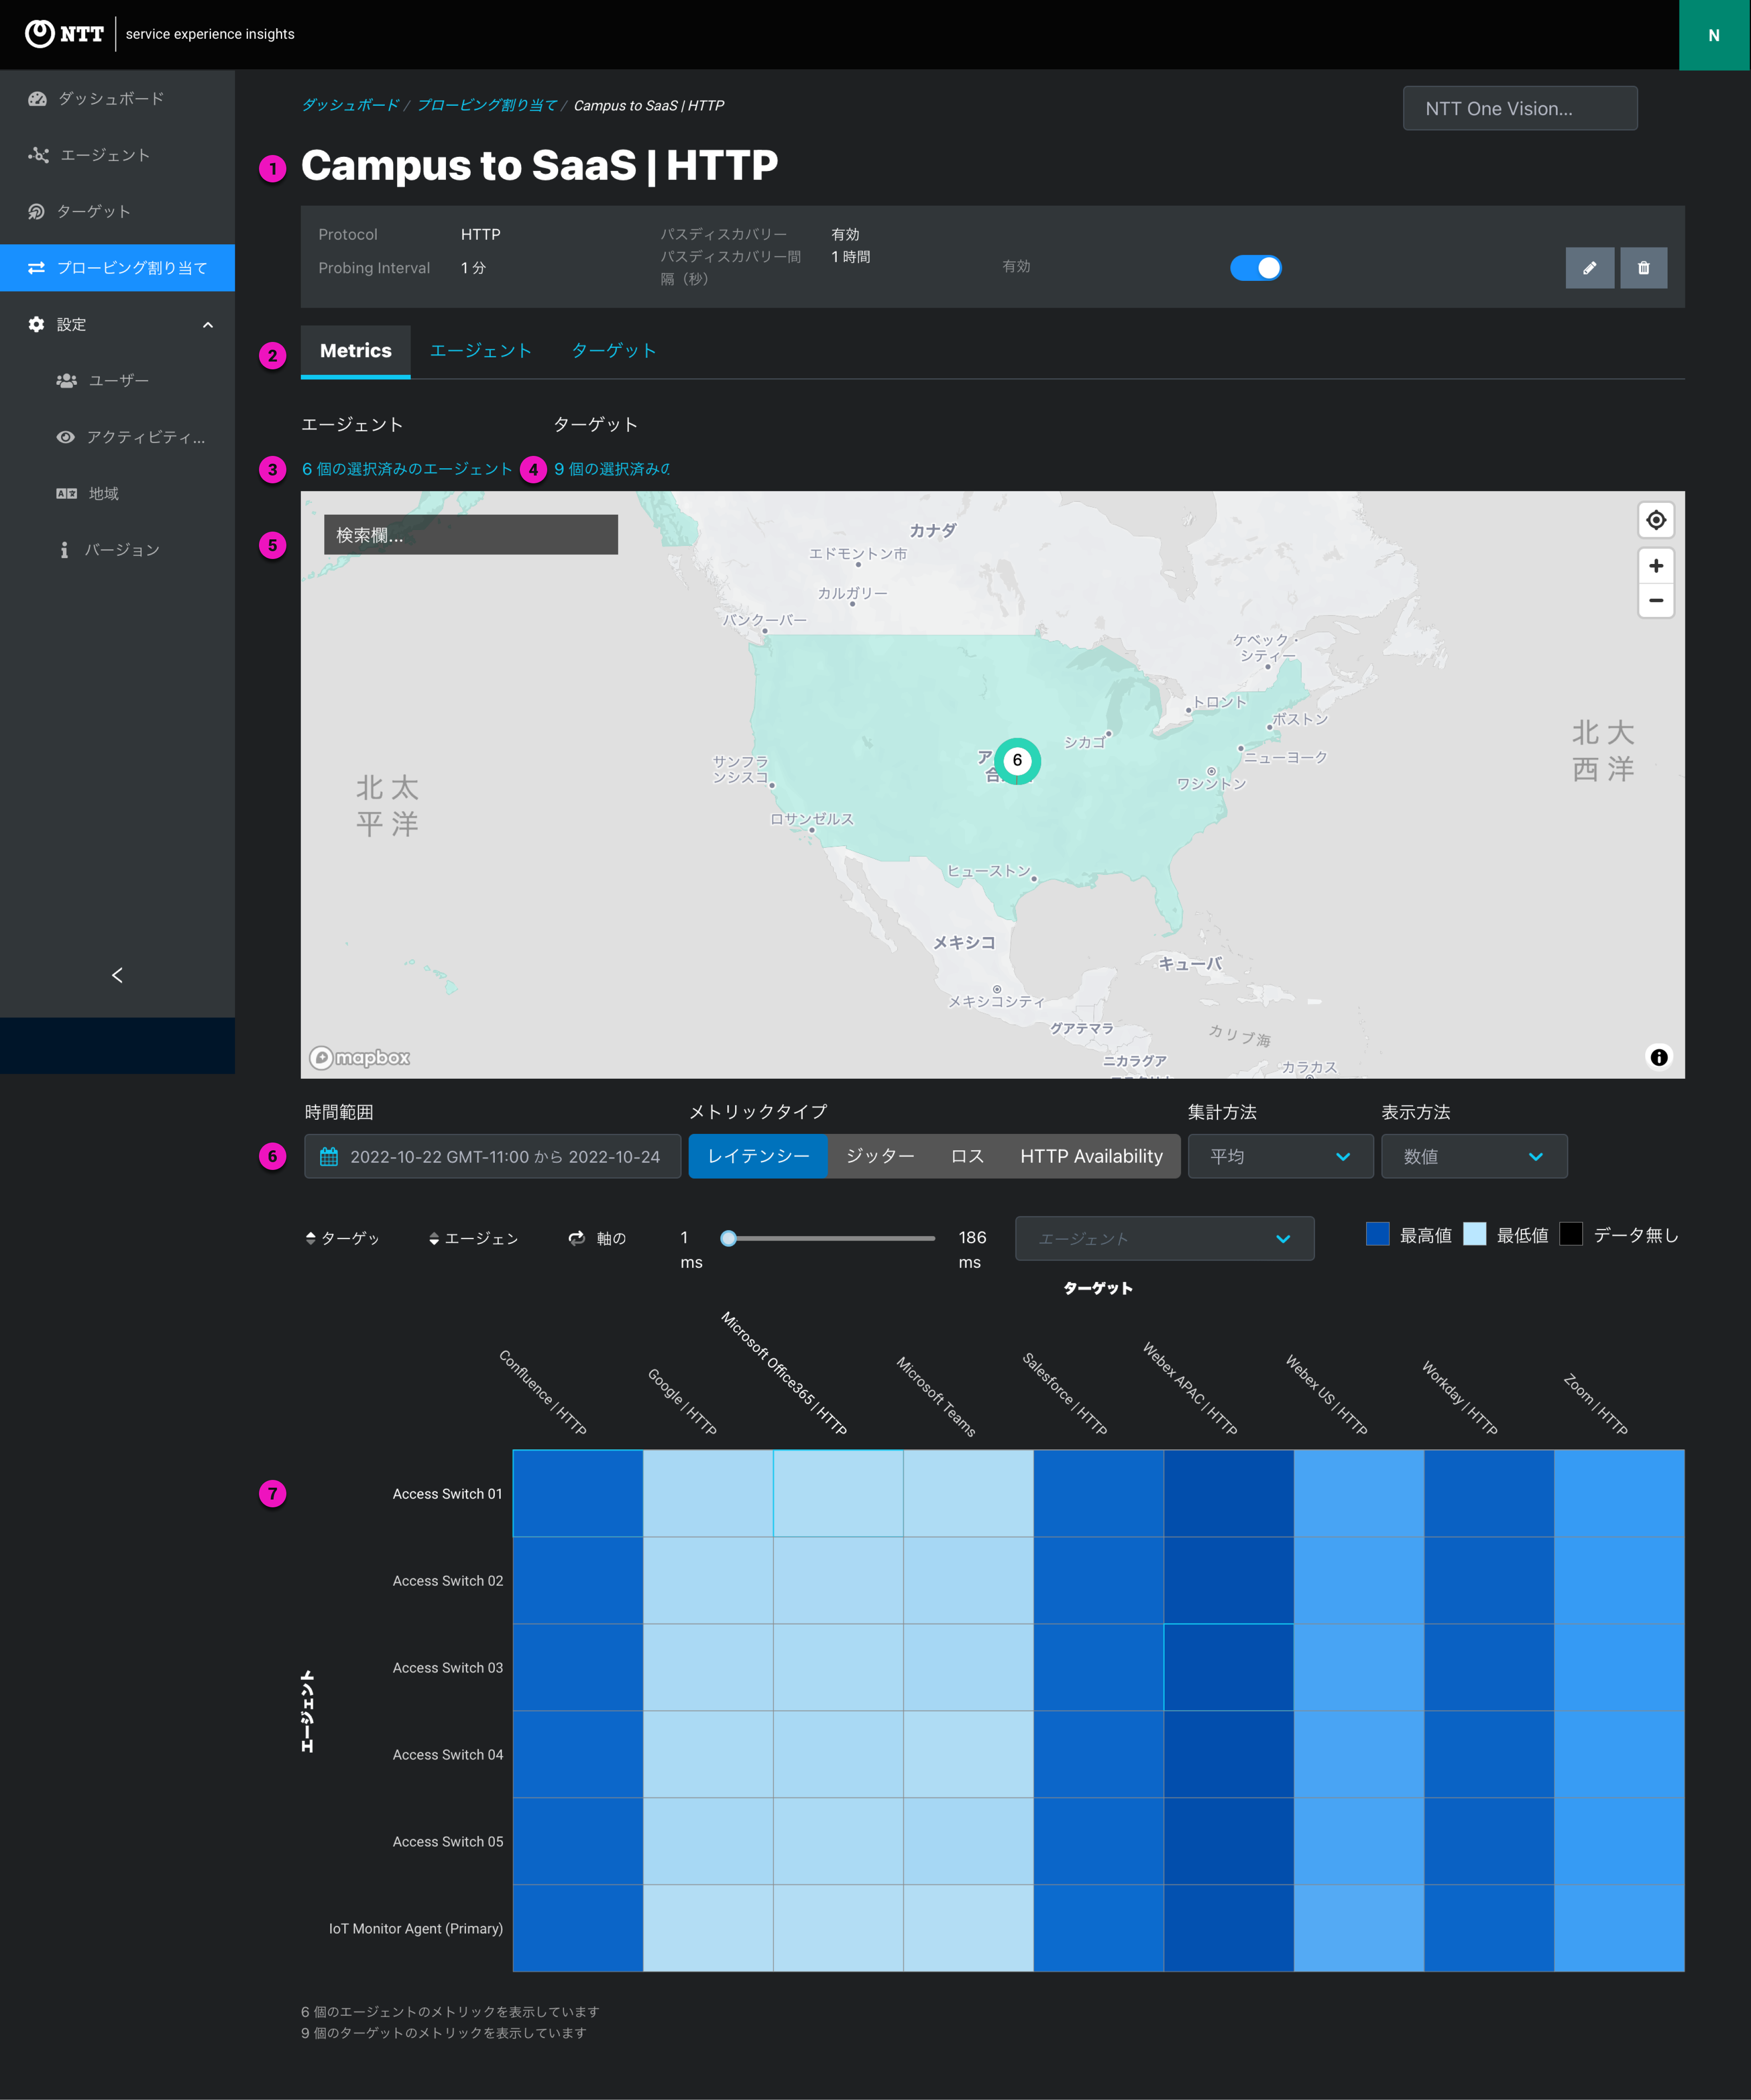Viewport: 1751px width, 2100px height.
Task: Click Zoom | HTTP column header
Action: tap(1595, 1405)
